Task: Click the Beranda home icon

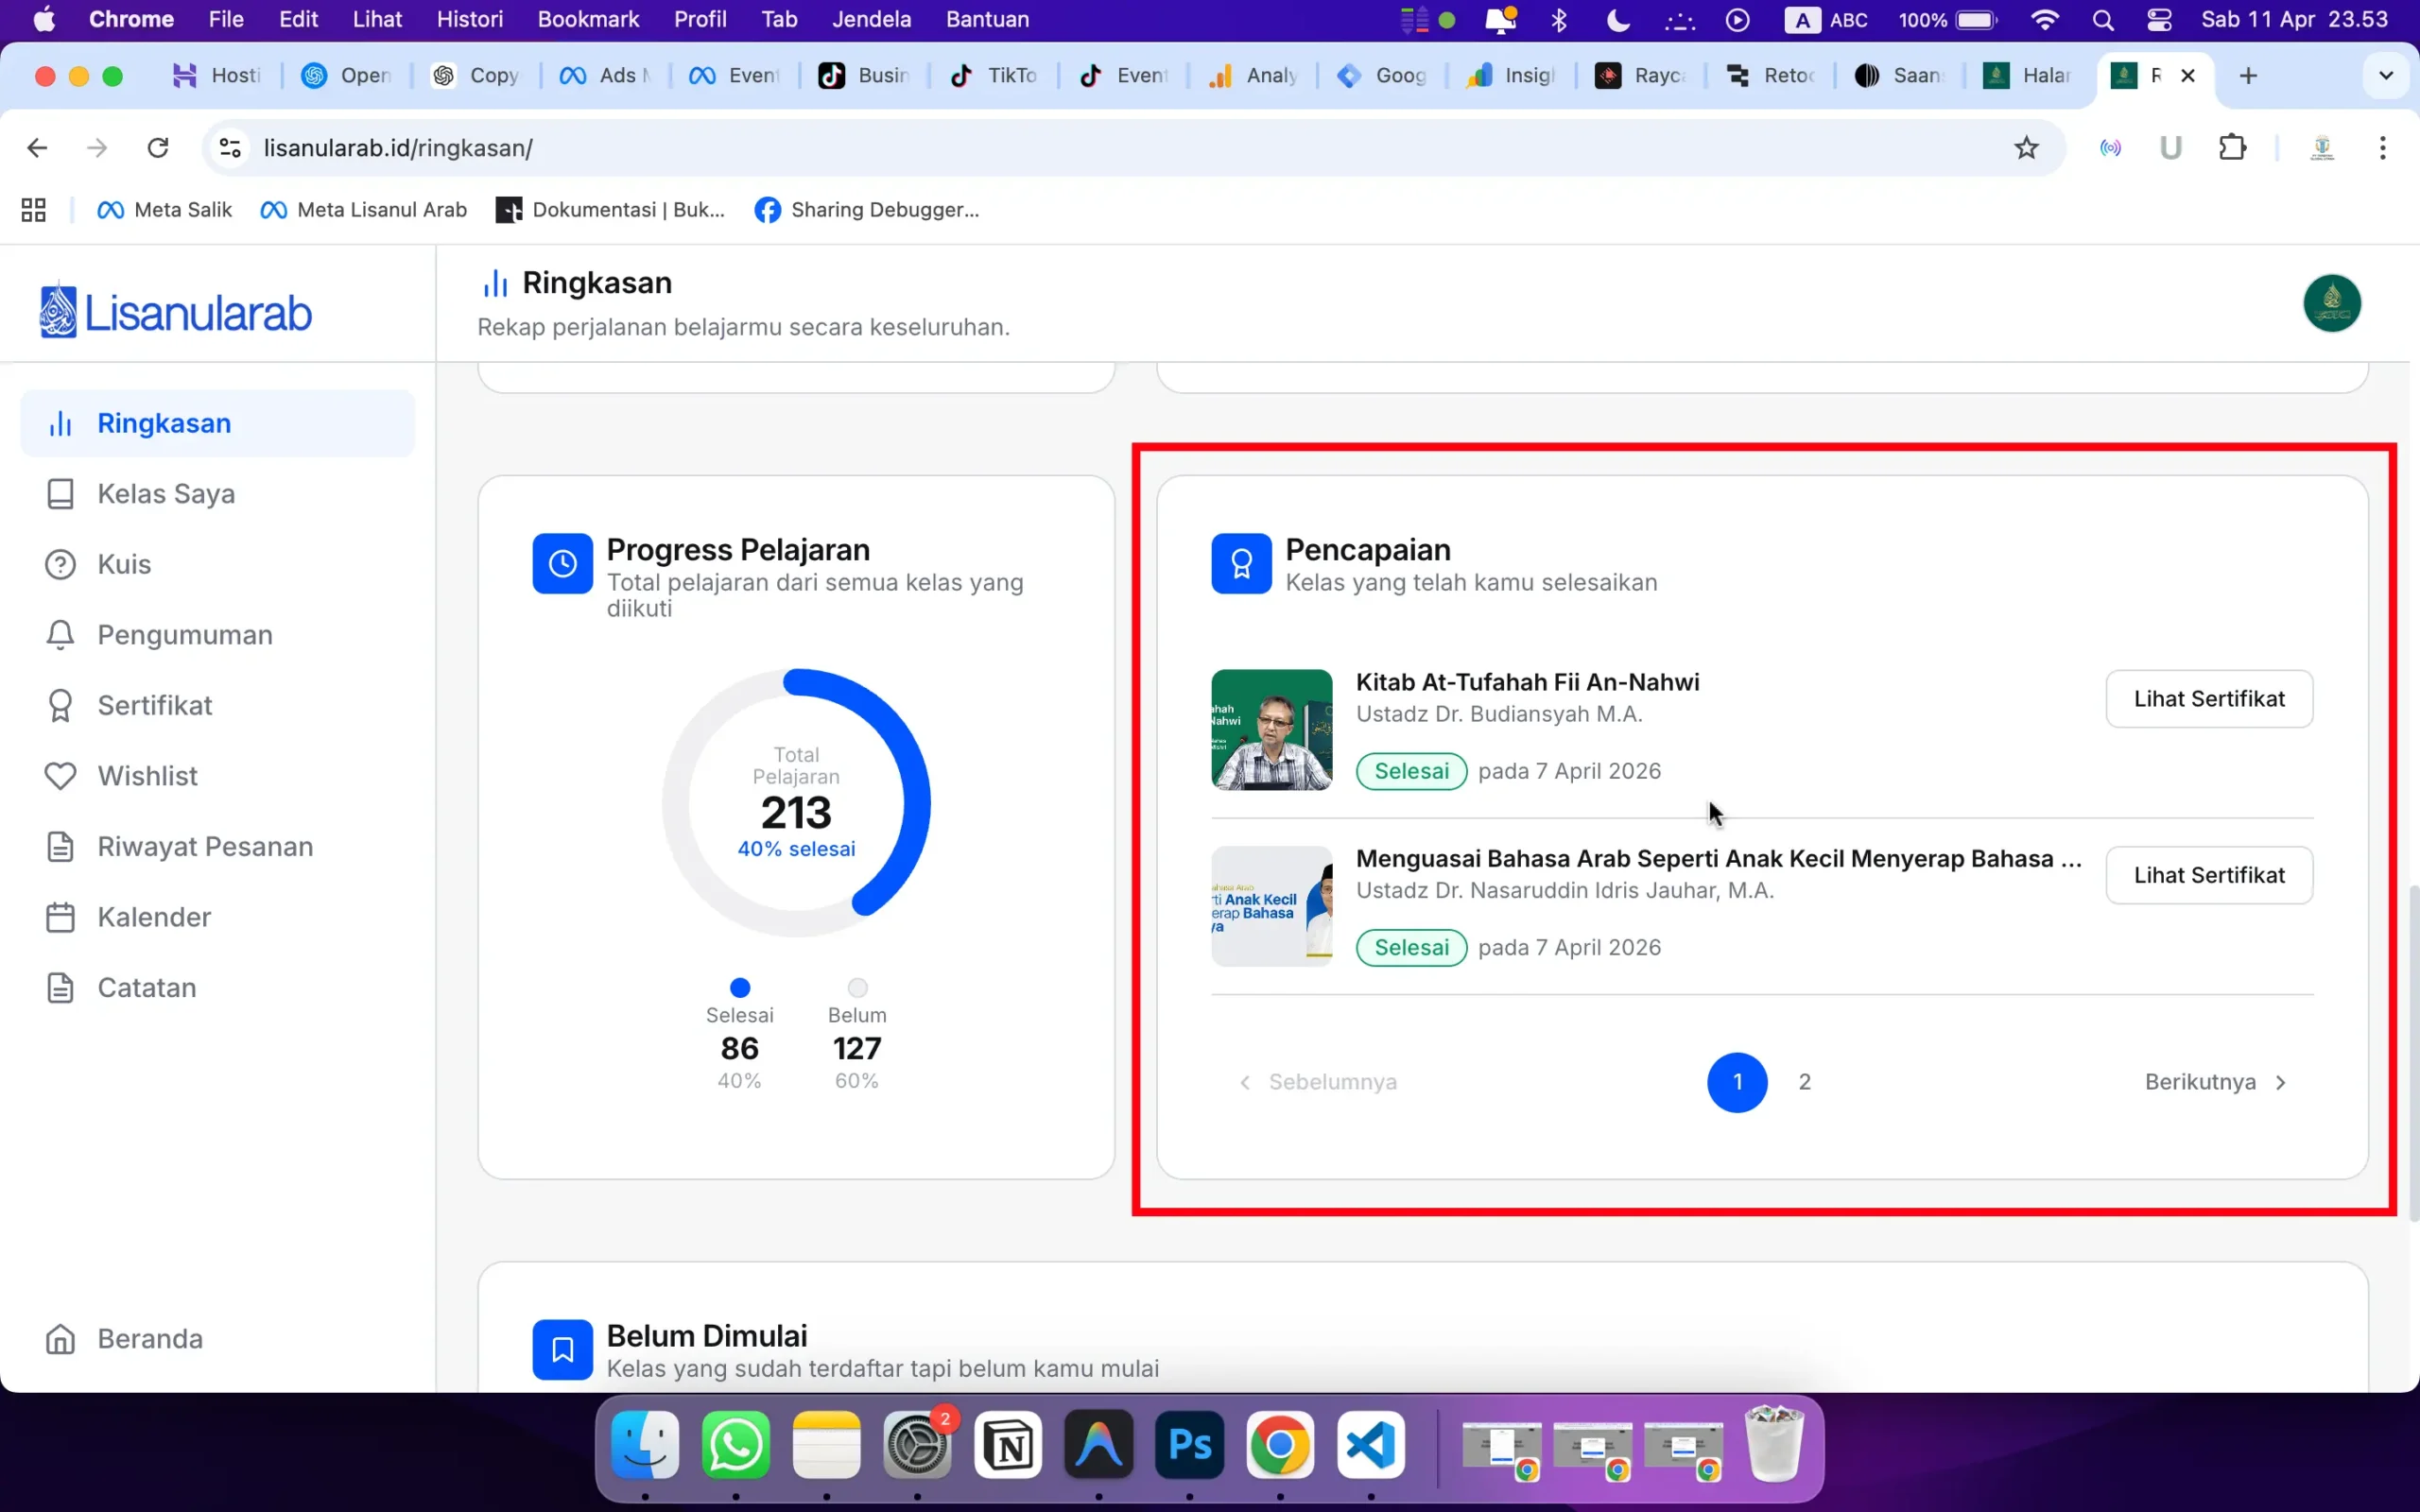Action: 60,1339
